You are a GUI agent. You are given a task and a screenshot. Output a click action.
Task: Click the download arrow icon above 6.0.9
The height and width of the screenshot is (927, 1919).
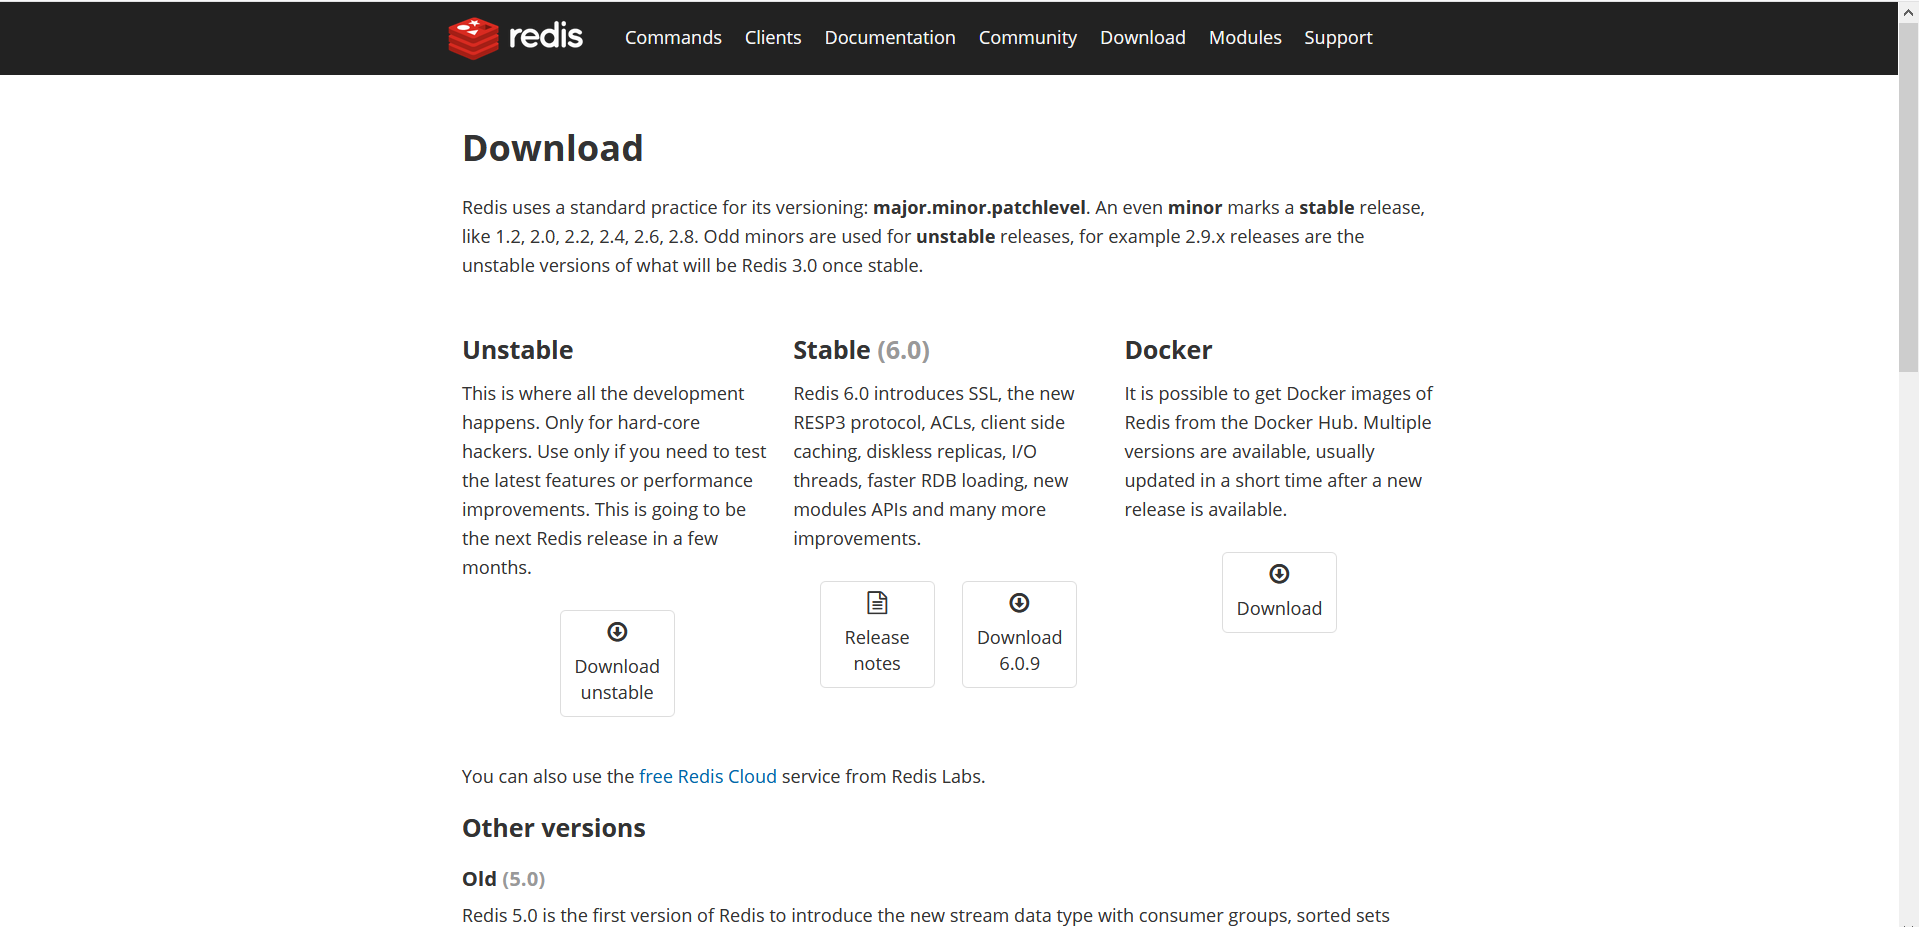(x=1019, y=603)
